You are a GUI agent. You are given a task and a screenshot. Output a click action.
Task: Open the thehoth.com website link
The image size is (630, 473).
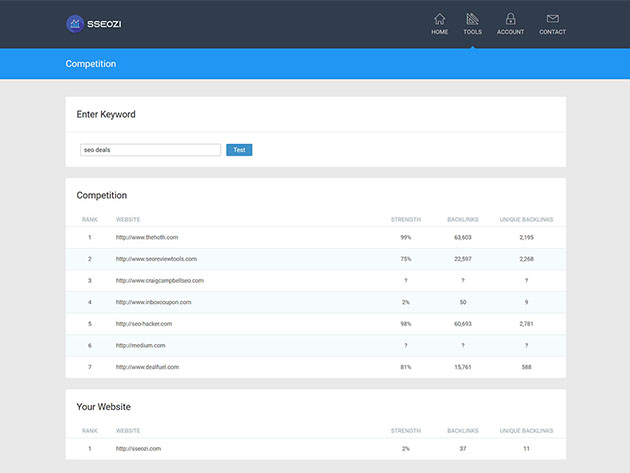pos(147,237)
